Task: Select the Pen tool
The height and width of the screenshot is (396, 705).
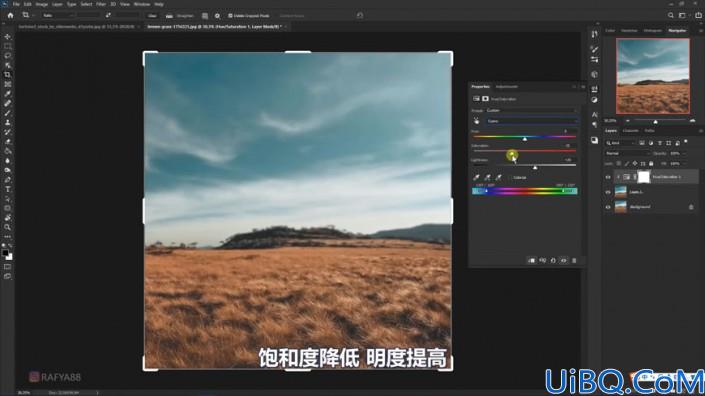Action: point(8,180)
